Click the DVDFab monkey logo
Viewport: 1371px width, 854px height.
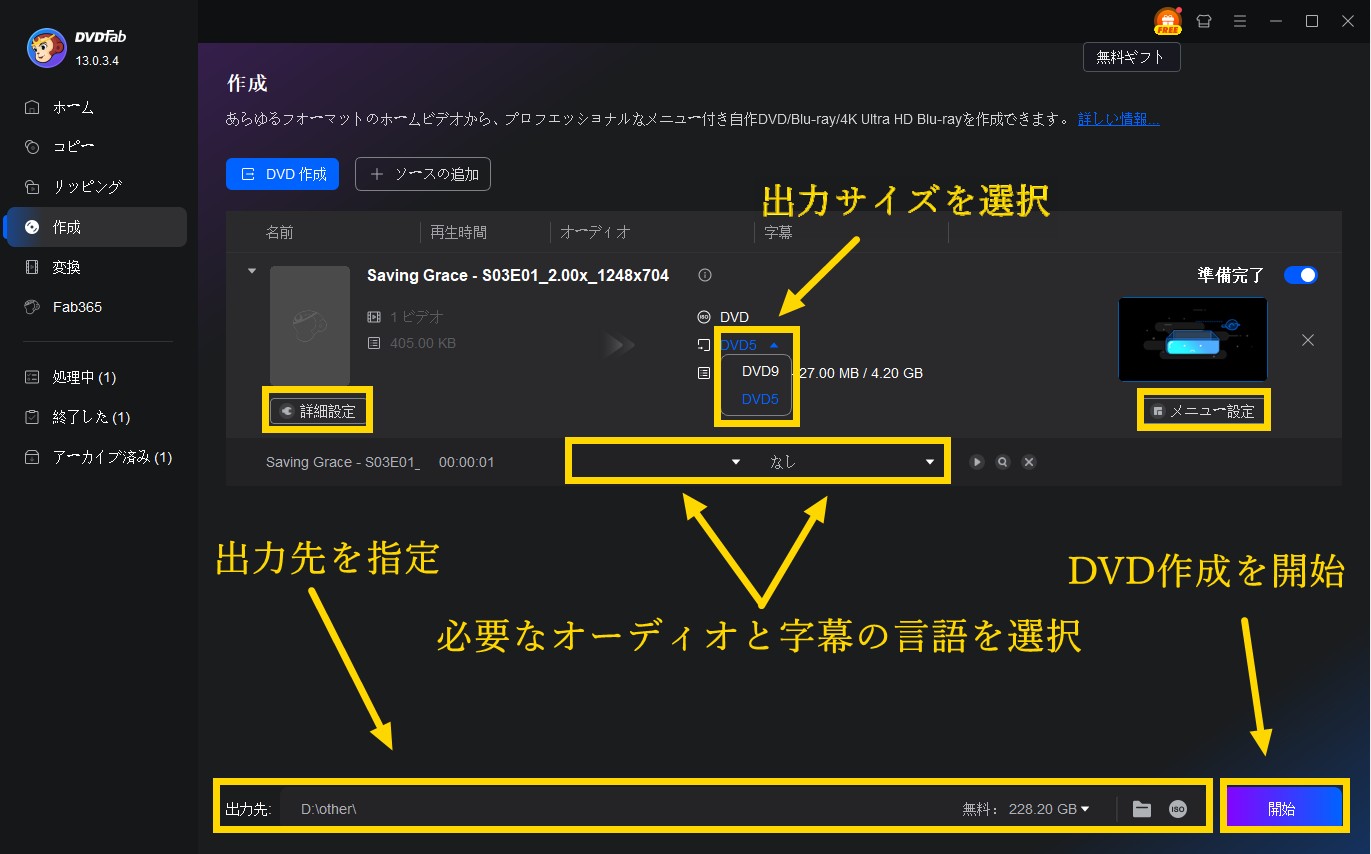[46, 49]
